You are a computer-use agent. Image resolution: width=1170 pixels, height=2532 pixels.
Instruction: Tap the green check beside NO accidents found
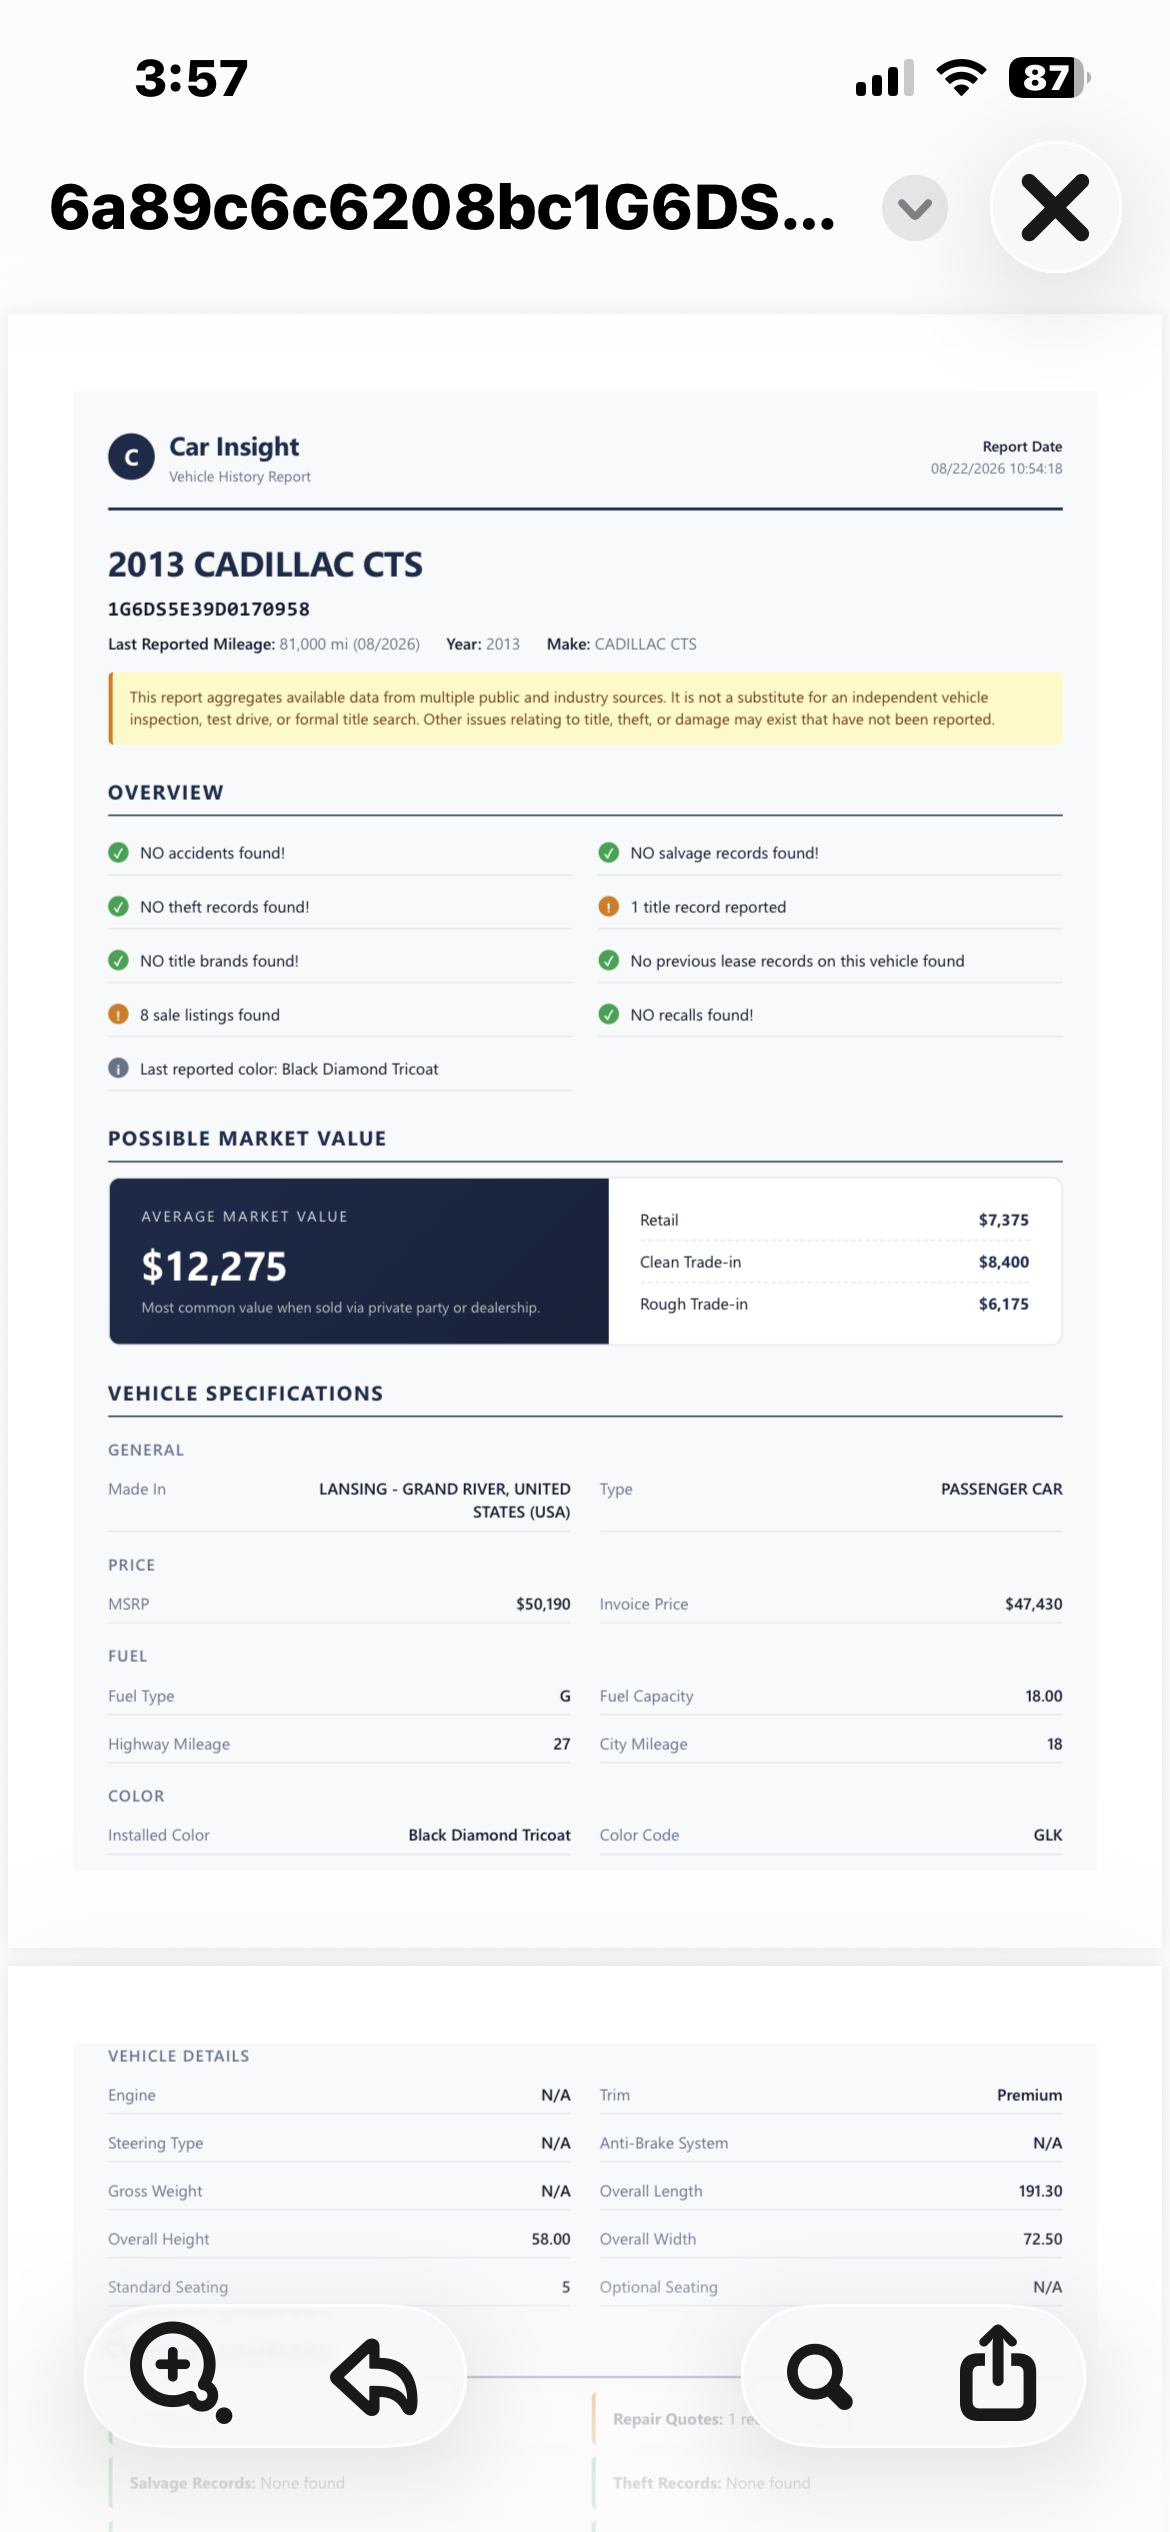118,853
